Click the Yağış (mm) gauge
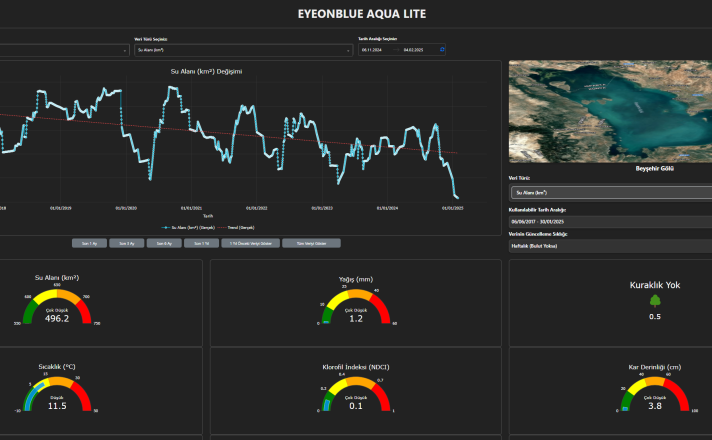Image resolution: width=712 pixels, height=440 pixels. click(356, 306)
